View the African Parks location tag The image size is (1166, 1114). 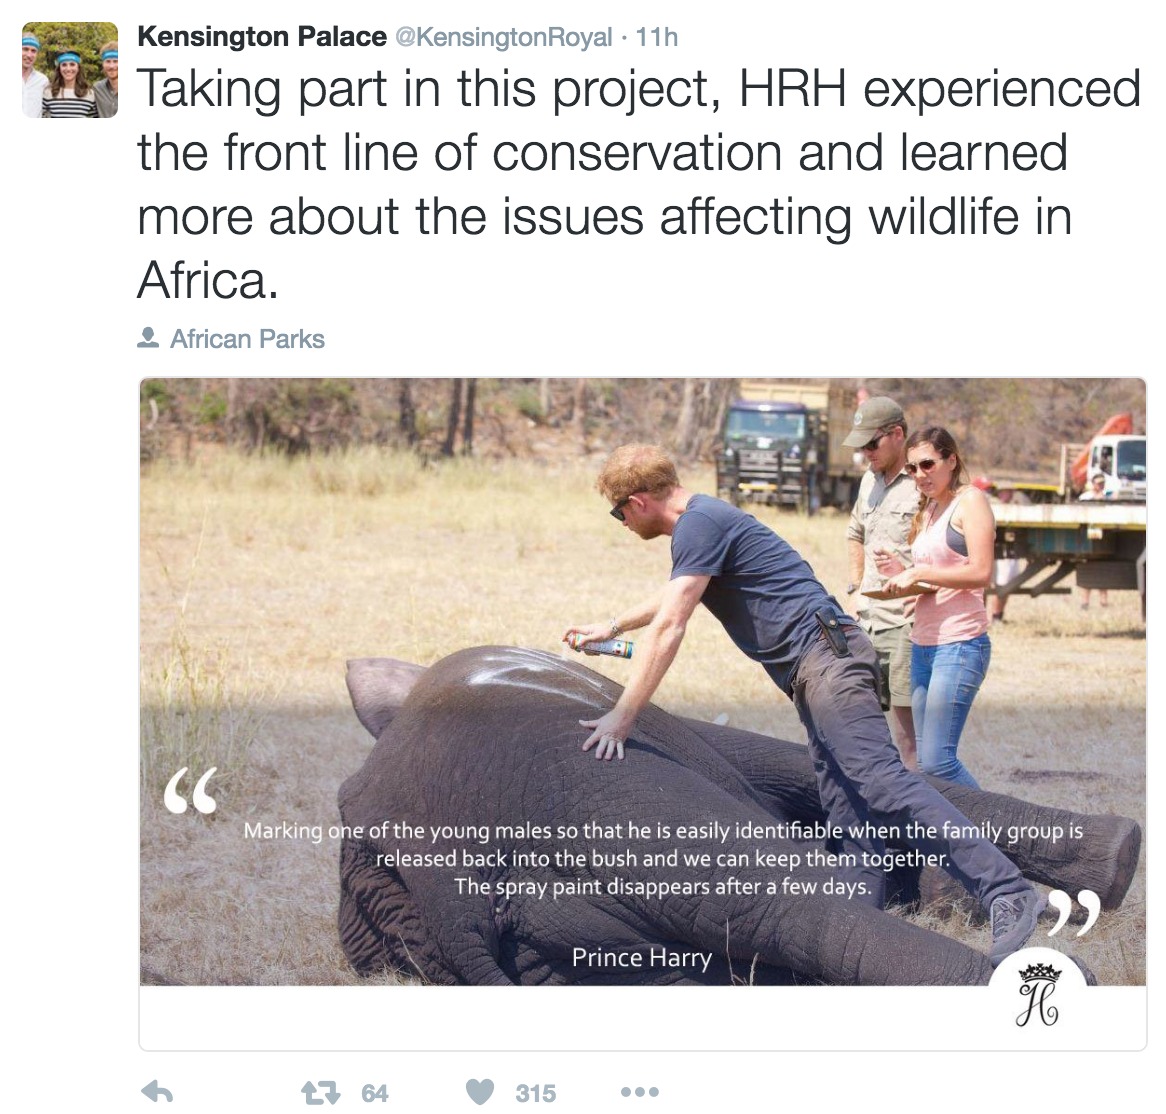[246, 338]
